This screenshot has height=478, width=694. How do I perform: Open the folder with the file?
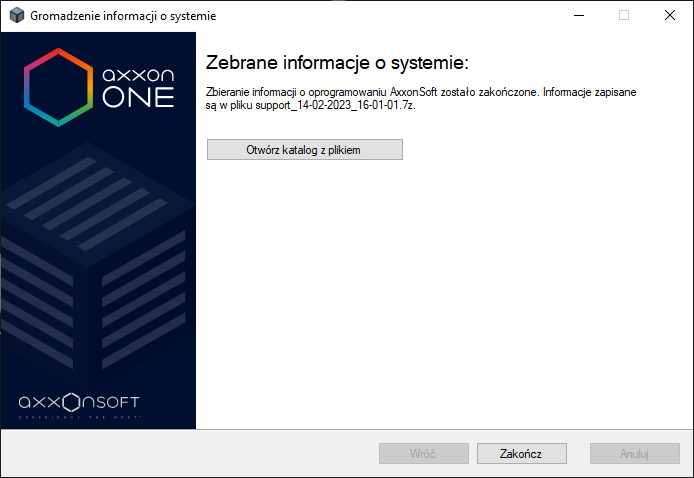click(x=304, y=149)
